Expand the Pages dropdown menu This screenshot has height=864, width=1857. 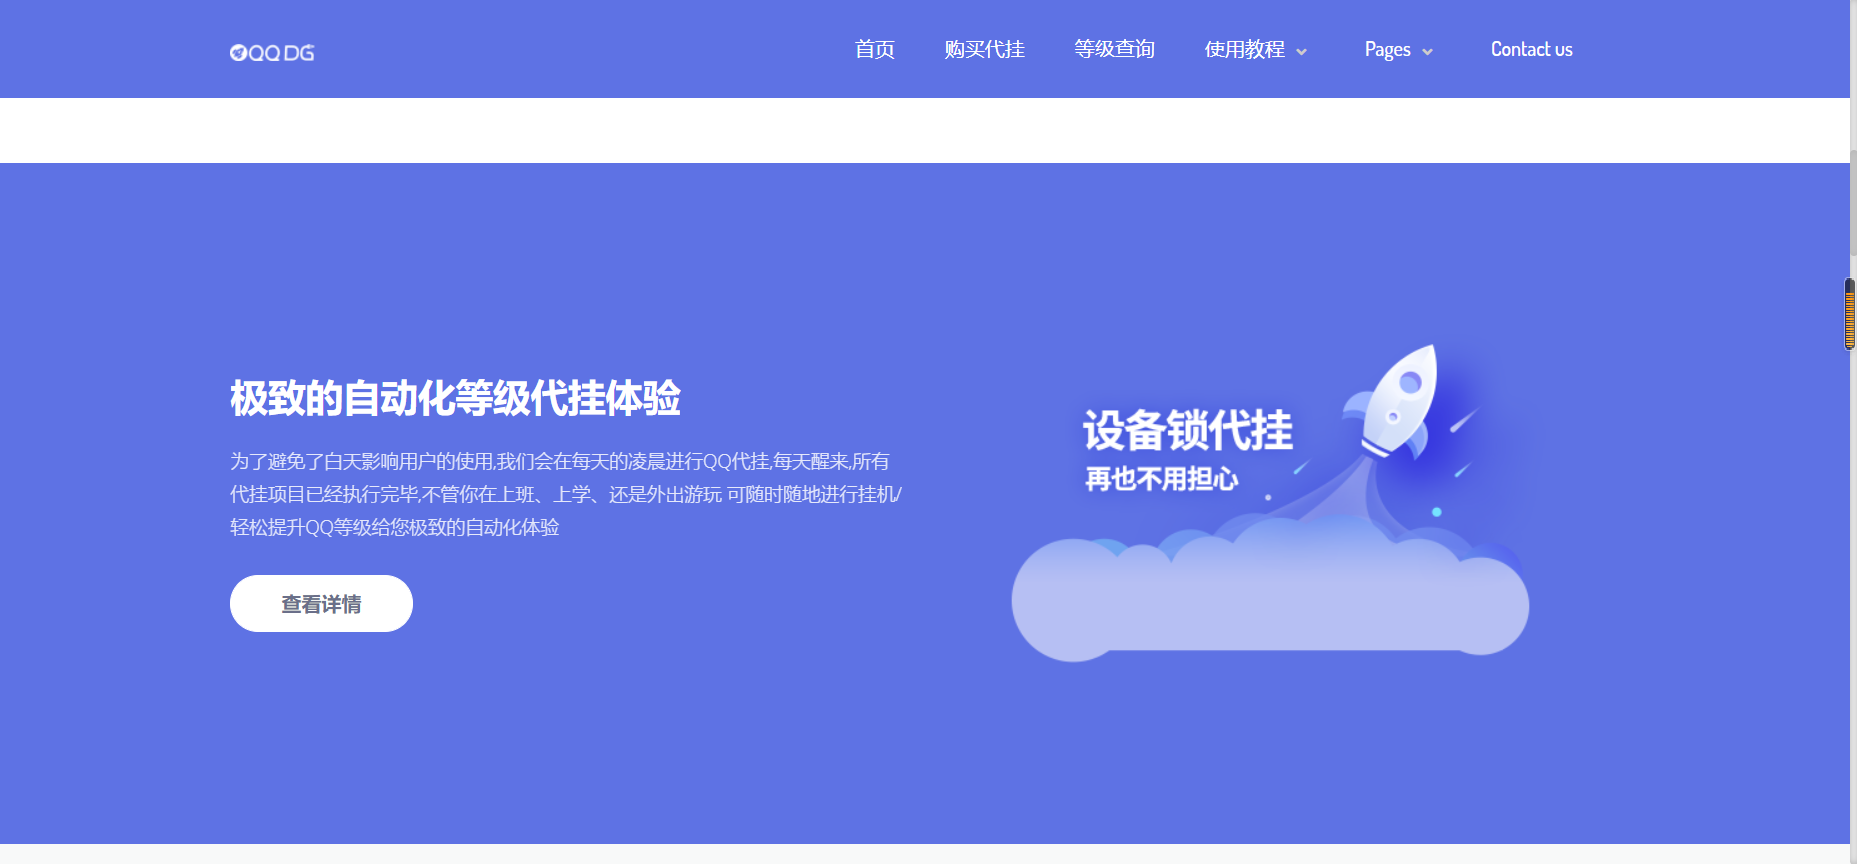1388,50
